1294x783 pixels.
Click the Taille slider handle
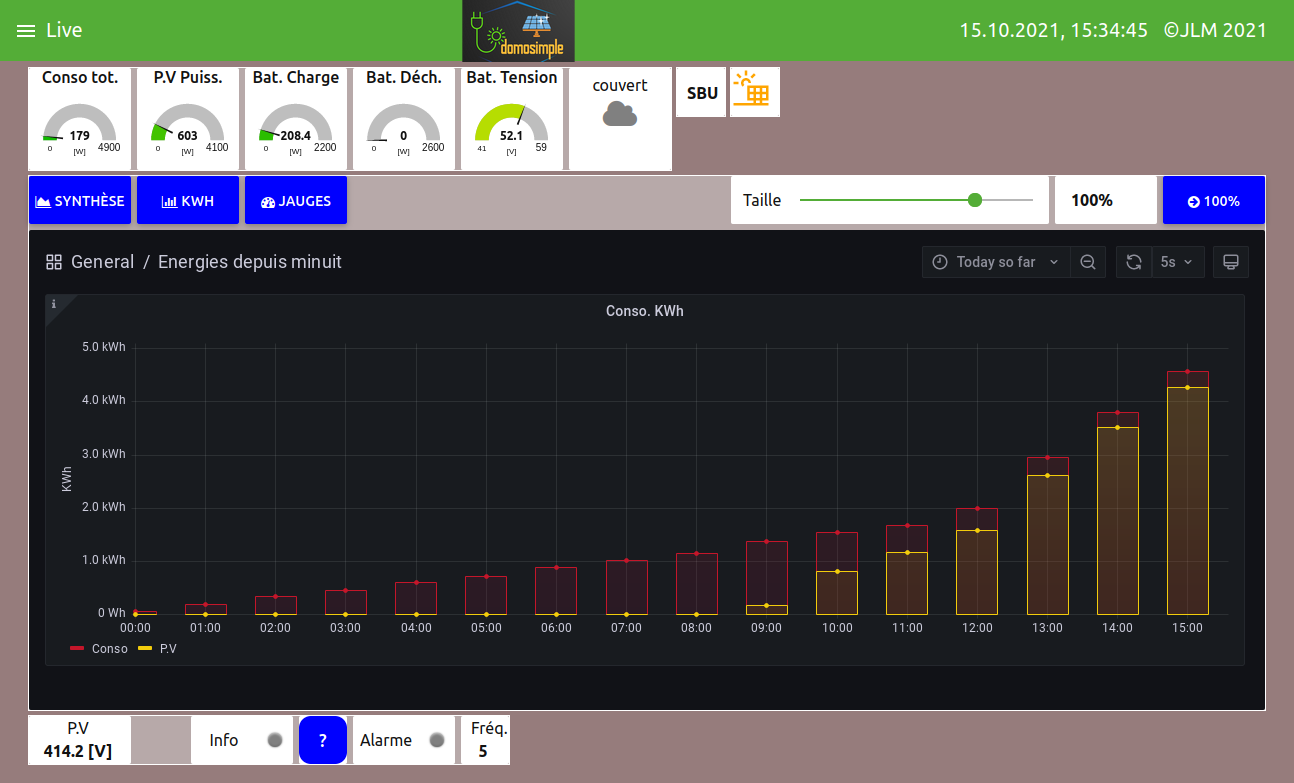[x=975, y=200]
